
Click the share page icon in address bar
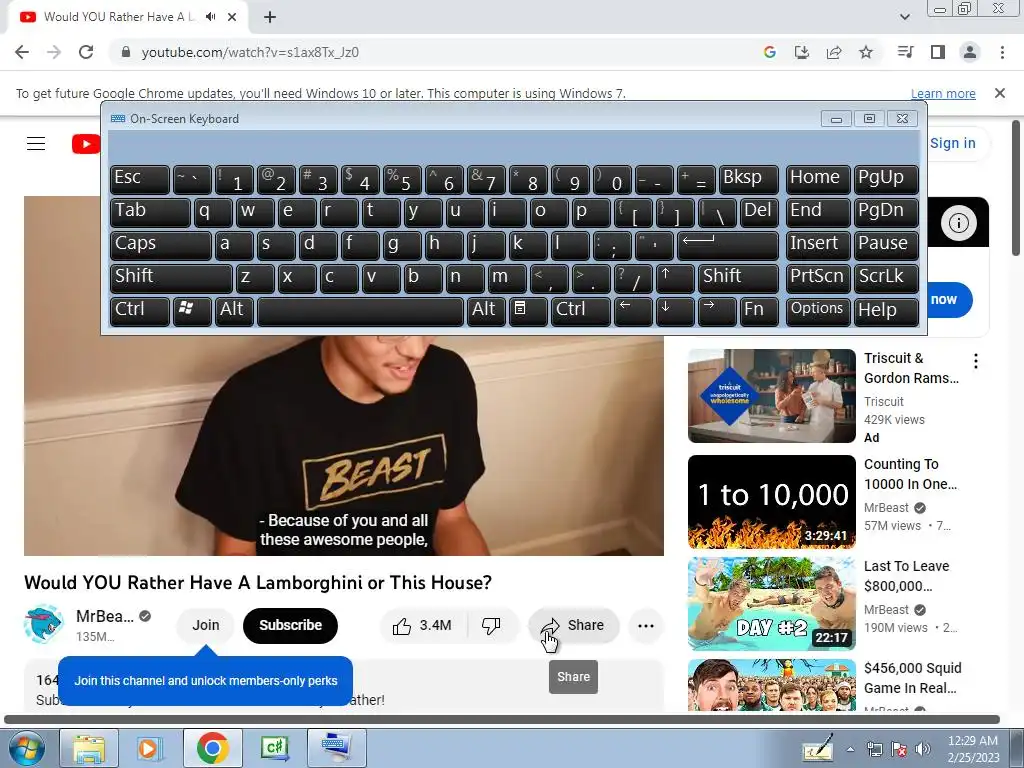(x=834, y=52)
